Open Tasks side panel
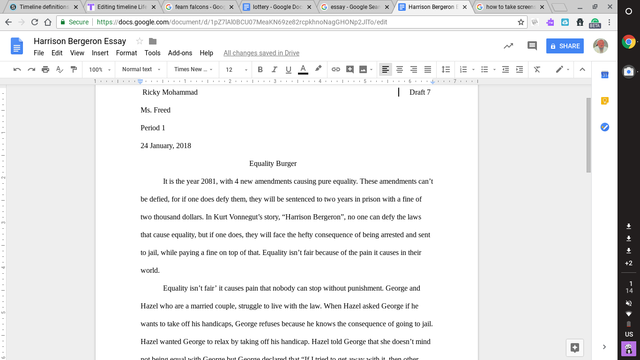This screenshot has width=640, height=360. [605, 127]
